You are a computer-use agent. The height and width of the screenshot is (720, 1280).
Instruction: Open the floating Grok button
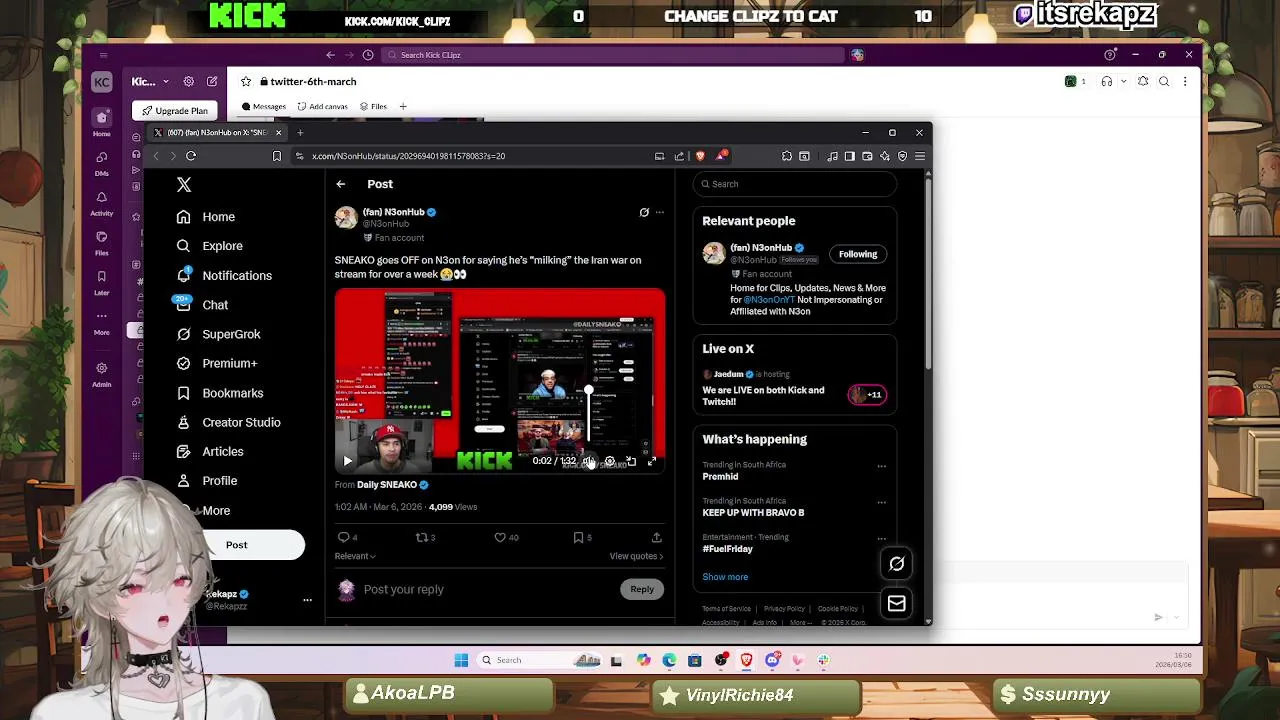(x=897, y=564)
